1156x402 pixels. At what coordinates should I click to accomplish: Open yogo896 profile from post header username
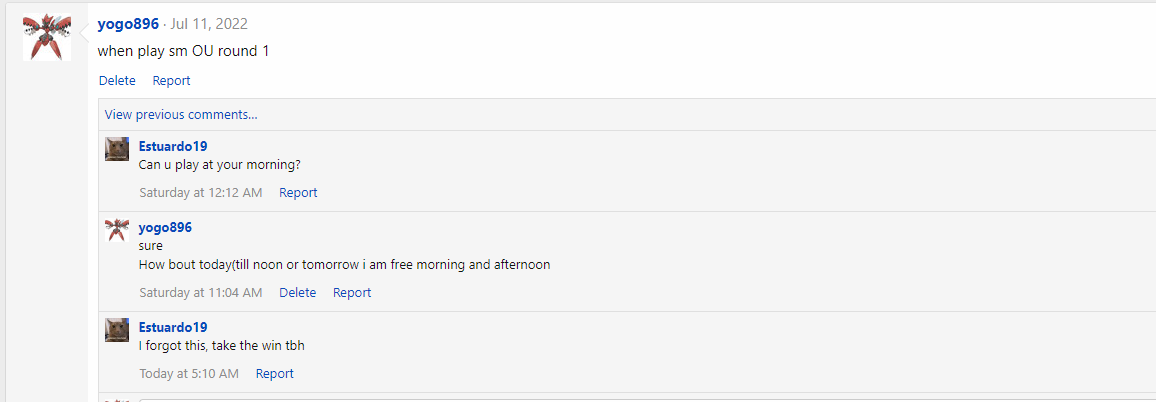click(x=128, y=24)
